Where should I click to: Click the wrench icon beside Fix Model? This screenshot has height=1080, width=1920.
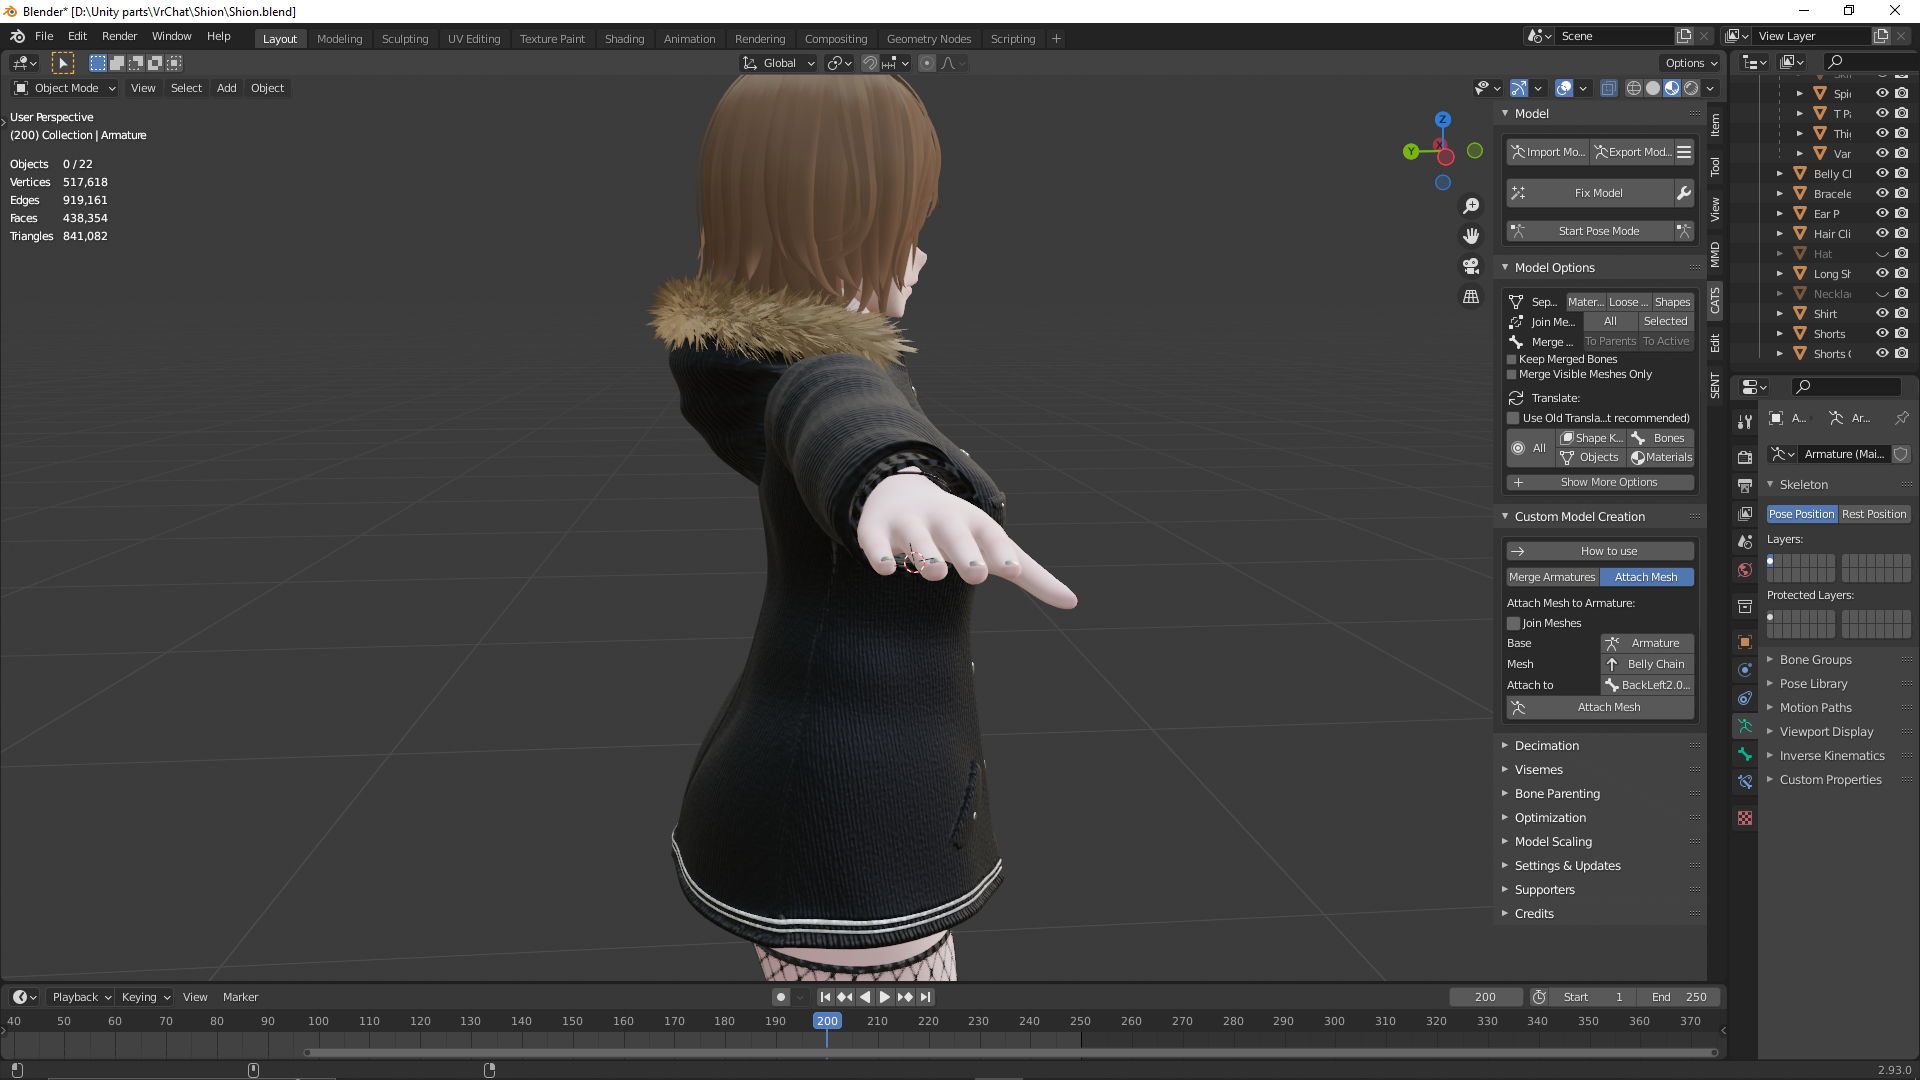tap(1684, 193)
